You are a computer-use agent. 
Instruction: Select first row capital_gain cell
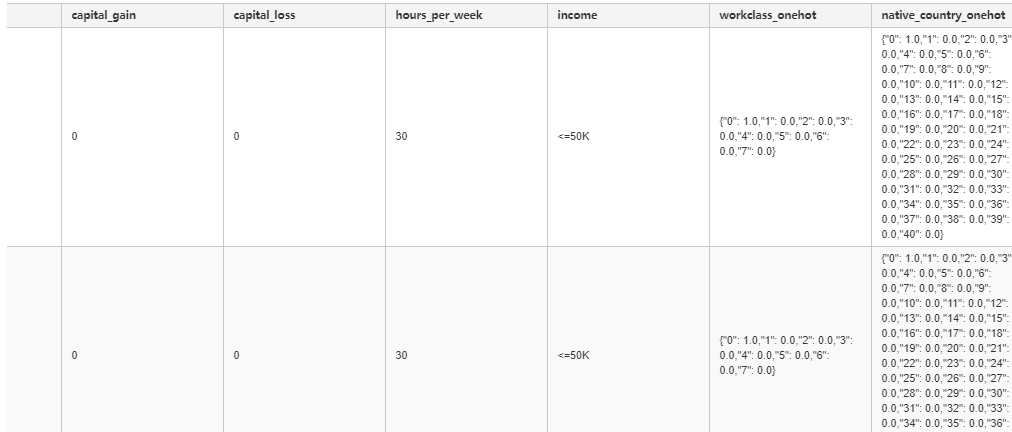[x=143, y=137]
